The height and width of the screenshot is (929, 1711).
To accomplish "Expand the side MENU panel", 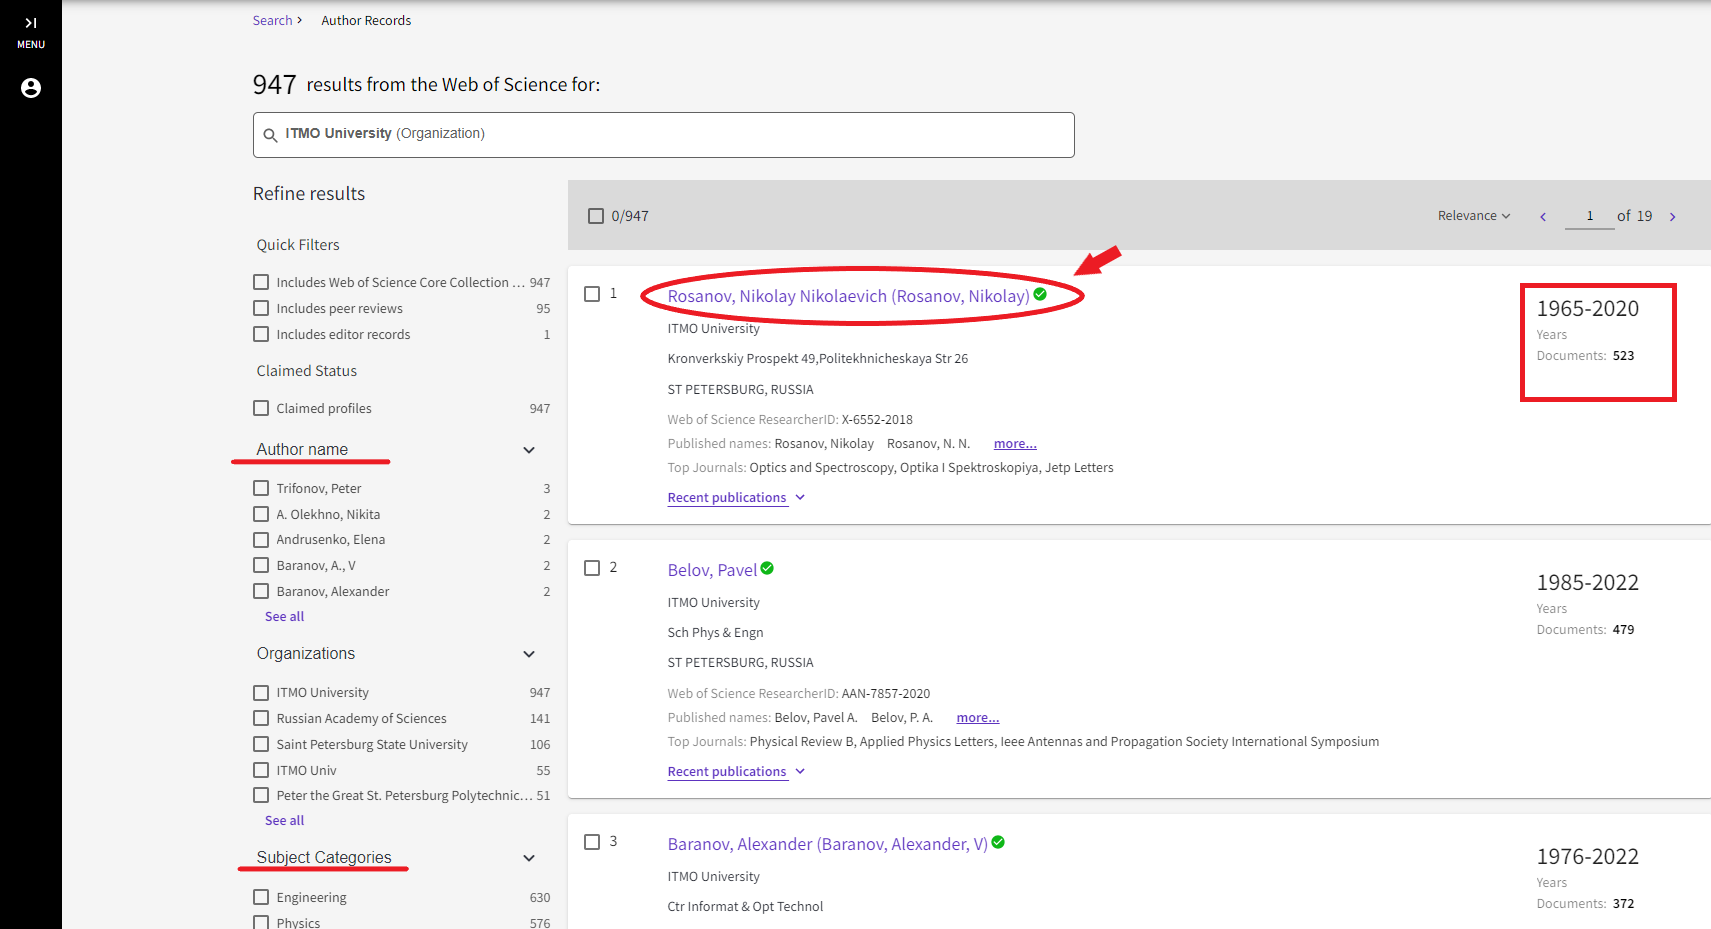I will [31, 31].
